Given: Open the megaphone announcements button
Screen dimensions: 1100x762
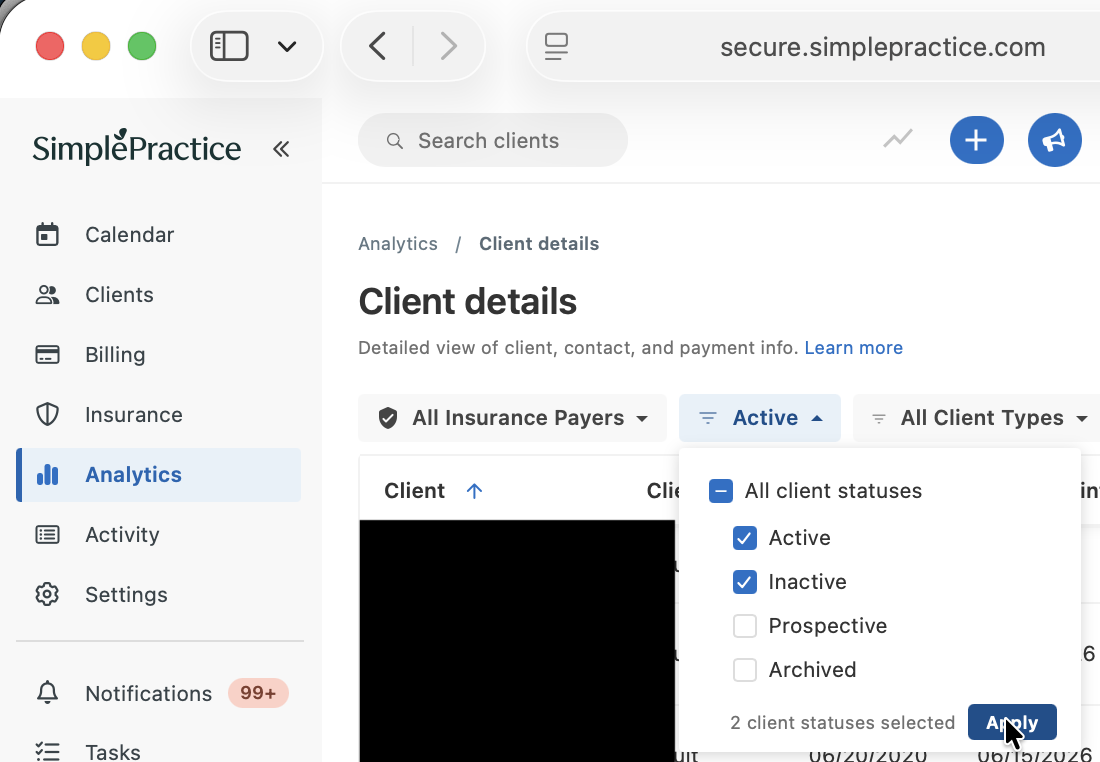Looking at the screenshot, I should [1054, 140].
